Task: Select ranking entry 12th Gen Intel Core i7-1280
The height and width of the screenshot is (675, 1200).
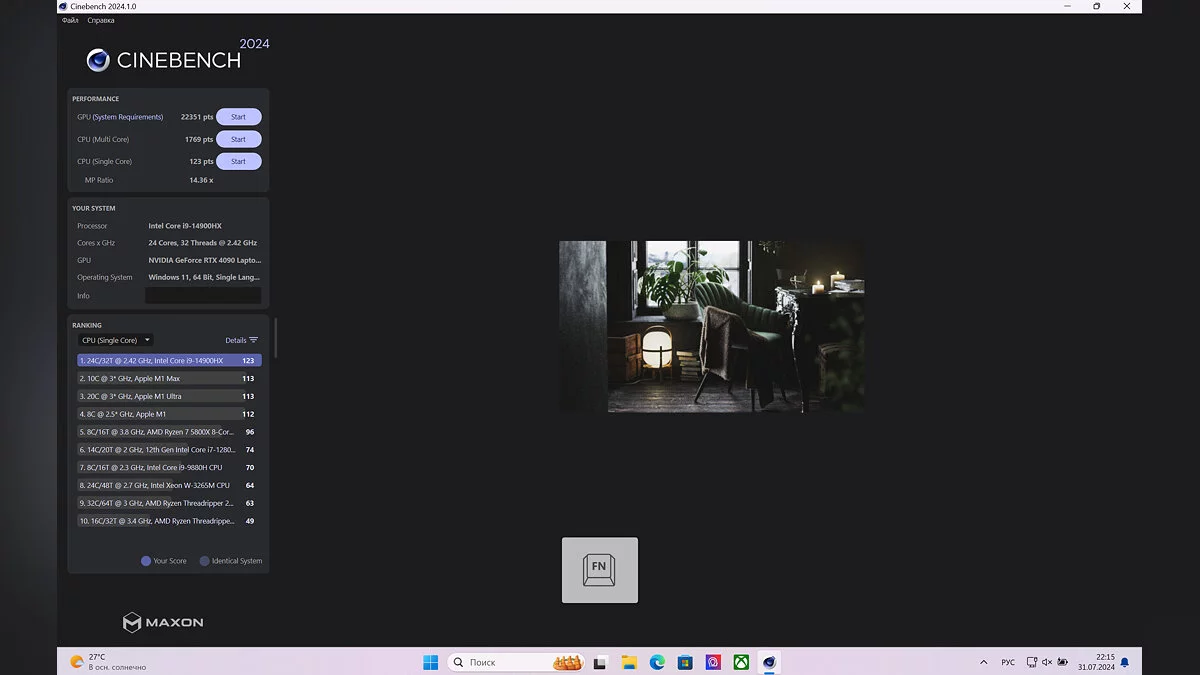Action: pos(169,450)
